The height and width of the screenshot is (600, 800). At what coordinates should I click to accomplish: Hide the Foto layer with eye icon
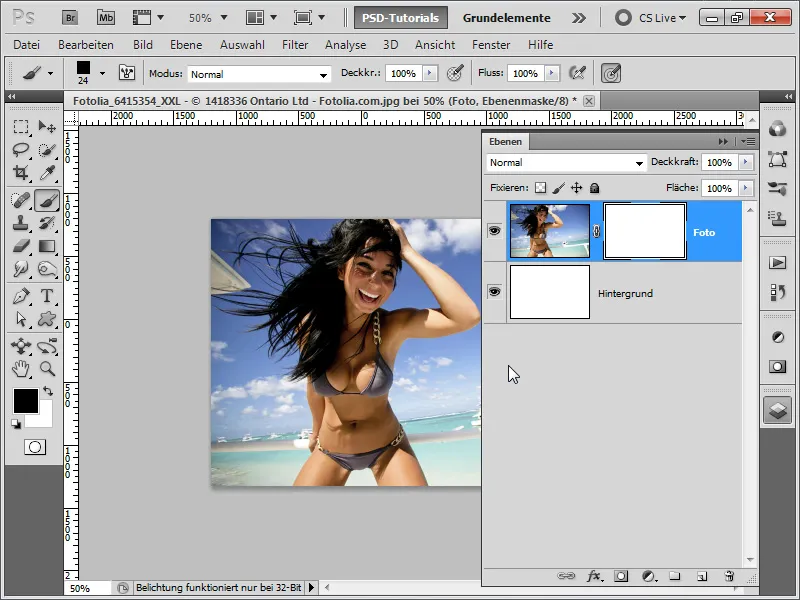coord(495,231)
